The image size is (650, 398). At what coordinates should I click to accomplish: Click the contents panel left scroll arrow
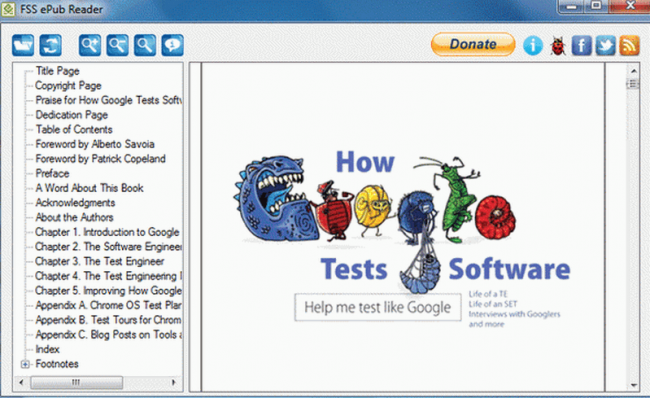[x=21, y=382]
